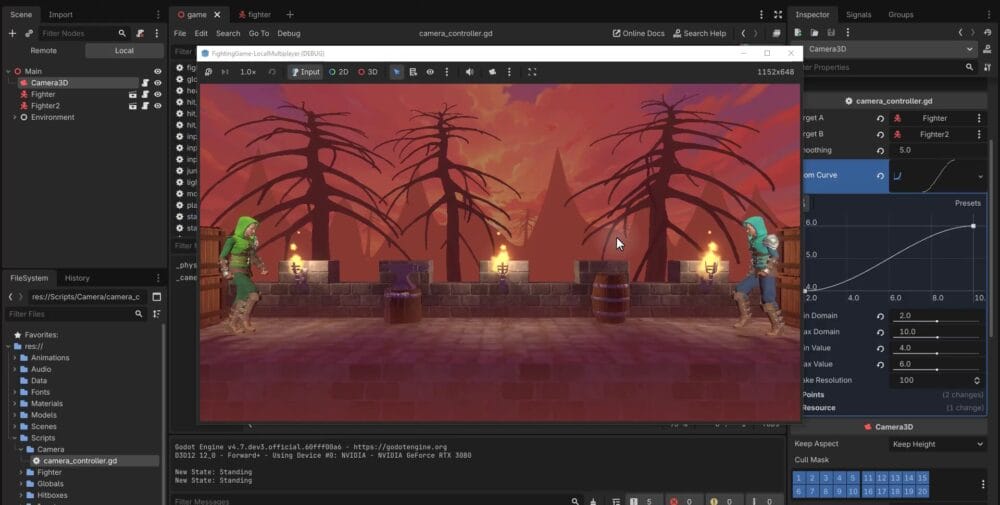1000x505 pixels.
Task: Click the property sort tools icon beside the filter
Action: point(987,67)
